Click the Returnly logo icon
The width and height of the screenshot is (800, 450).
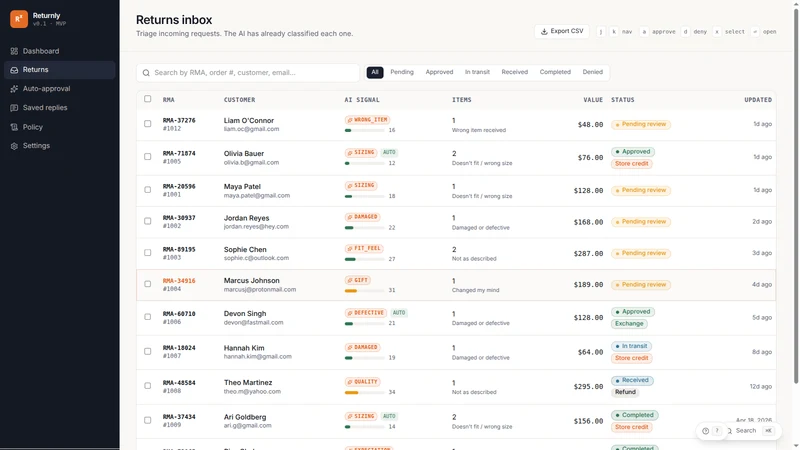click(x=19, y=19)
